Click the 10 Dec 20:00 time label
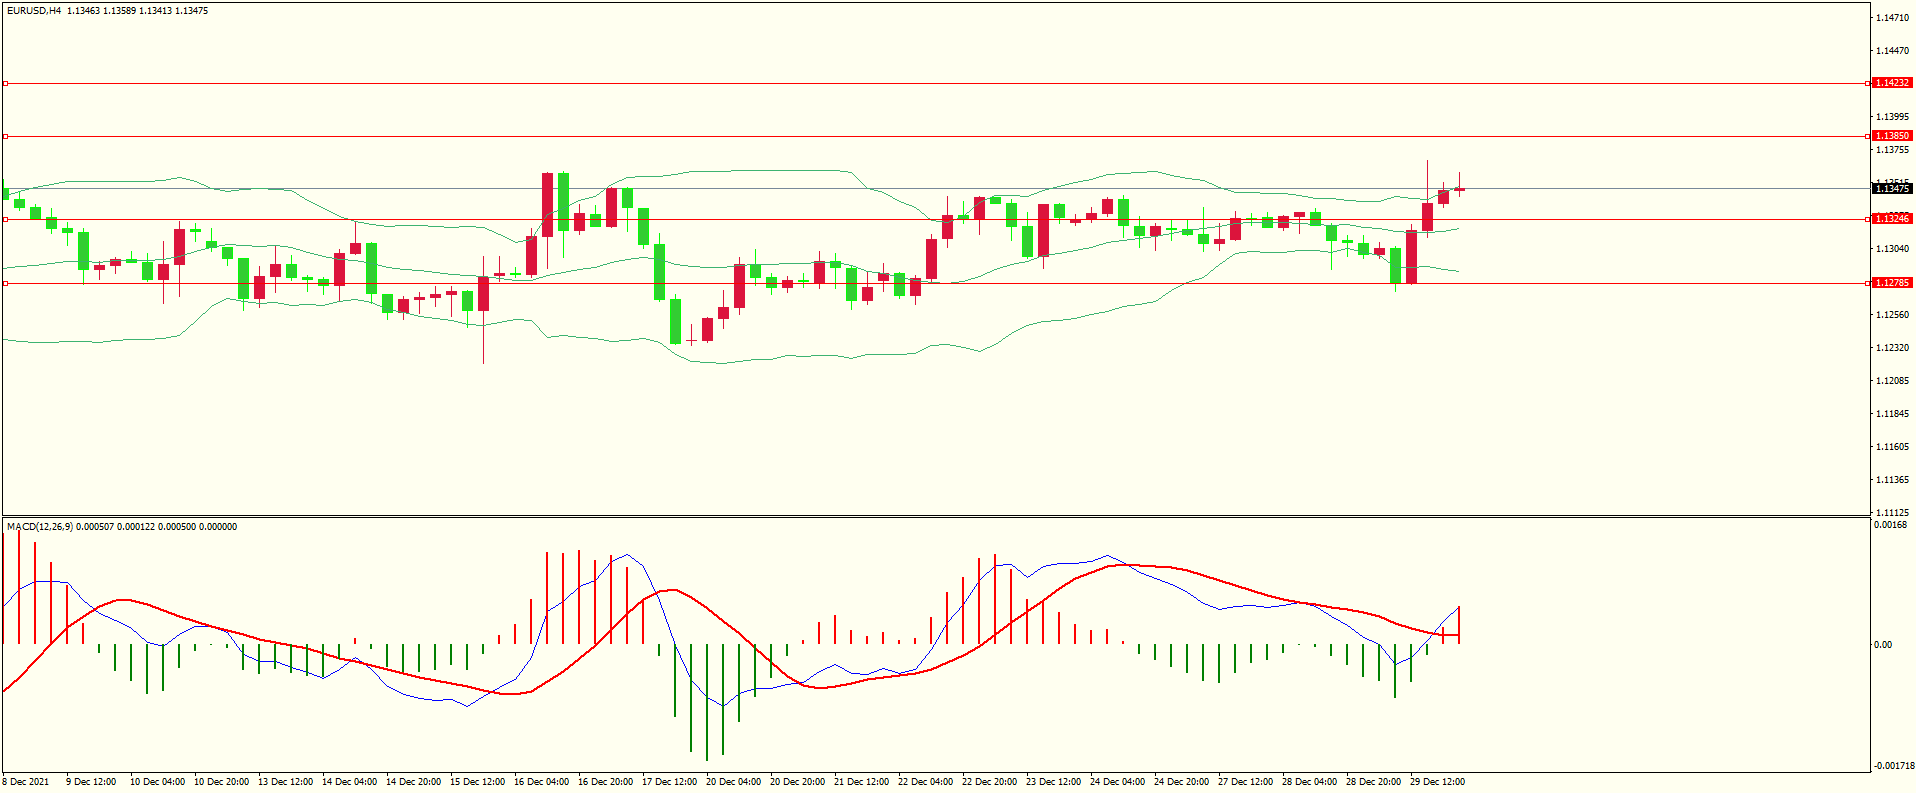1916x793 pixels. [x=221, y=782]
